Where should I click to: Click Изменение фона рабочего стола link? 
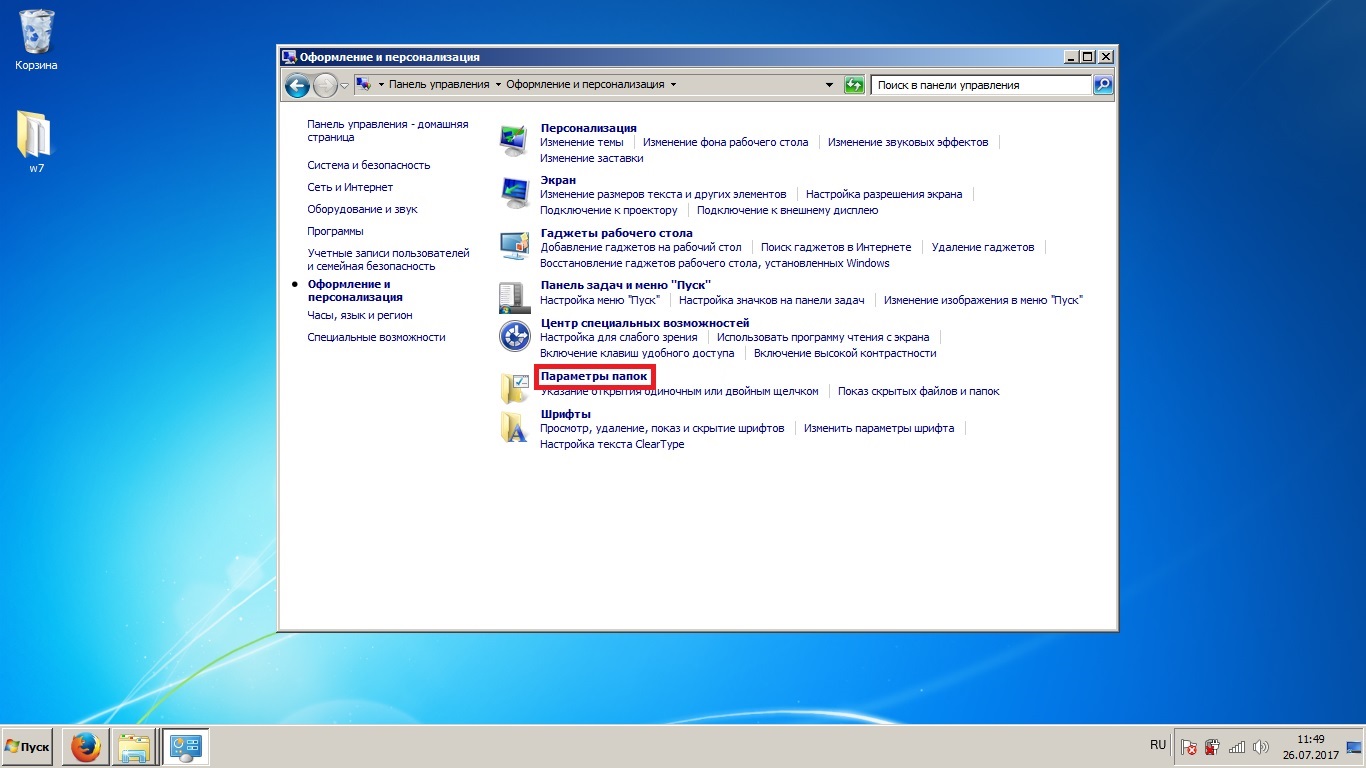pos(725,142)
